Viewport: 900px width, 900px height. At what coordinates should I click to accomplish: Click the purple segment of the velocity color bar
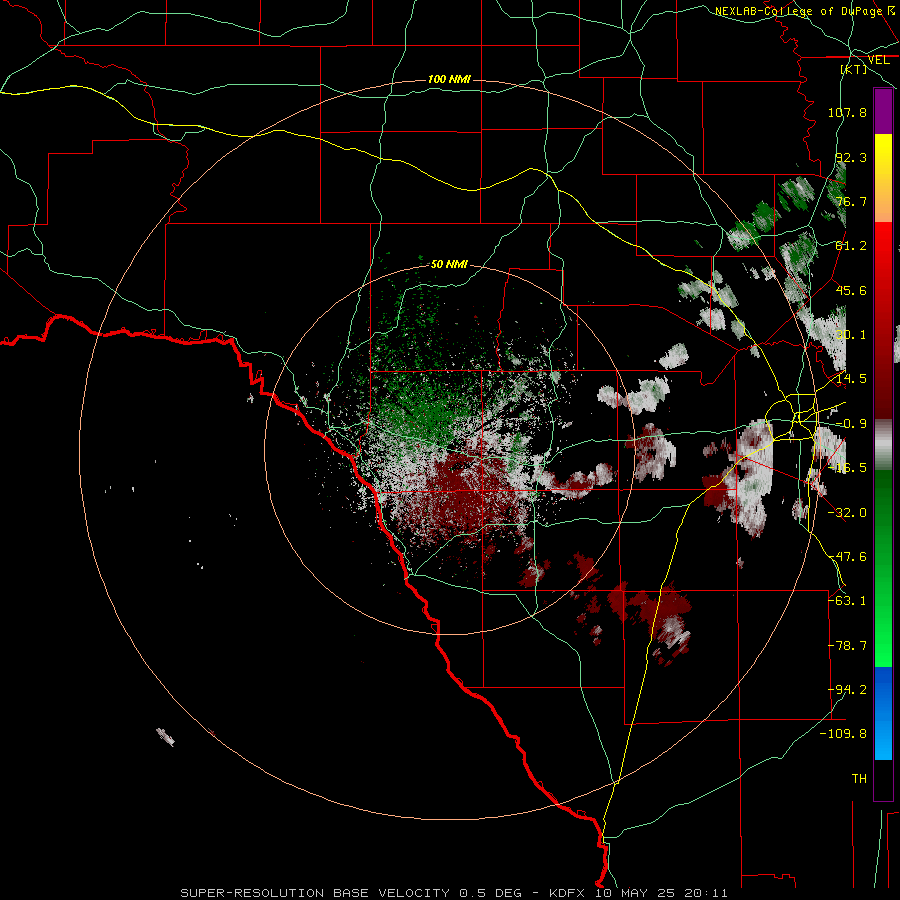pyautogui.click(x=883, y=112)
